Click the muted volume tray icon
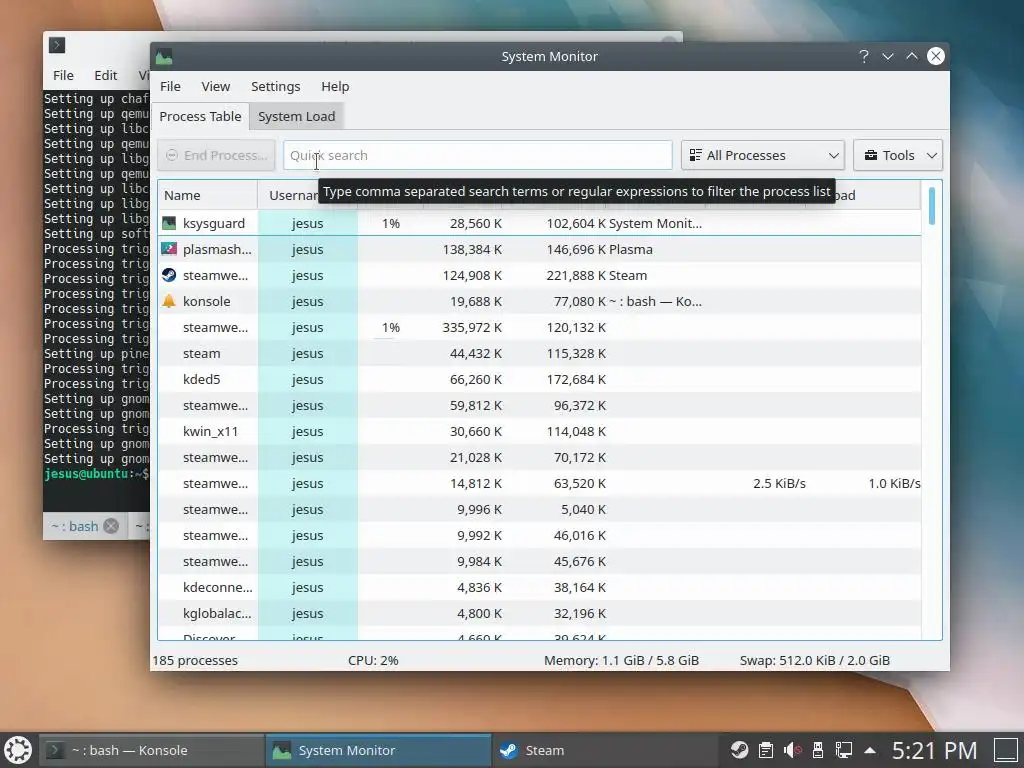Screen dimensions: 1024x768 (x=792, y=750)
